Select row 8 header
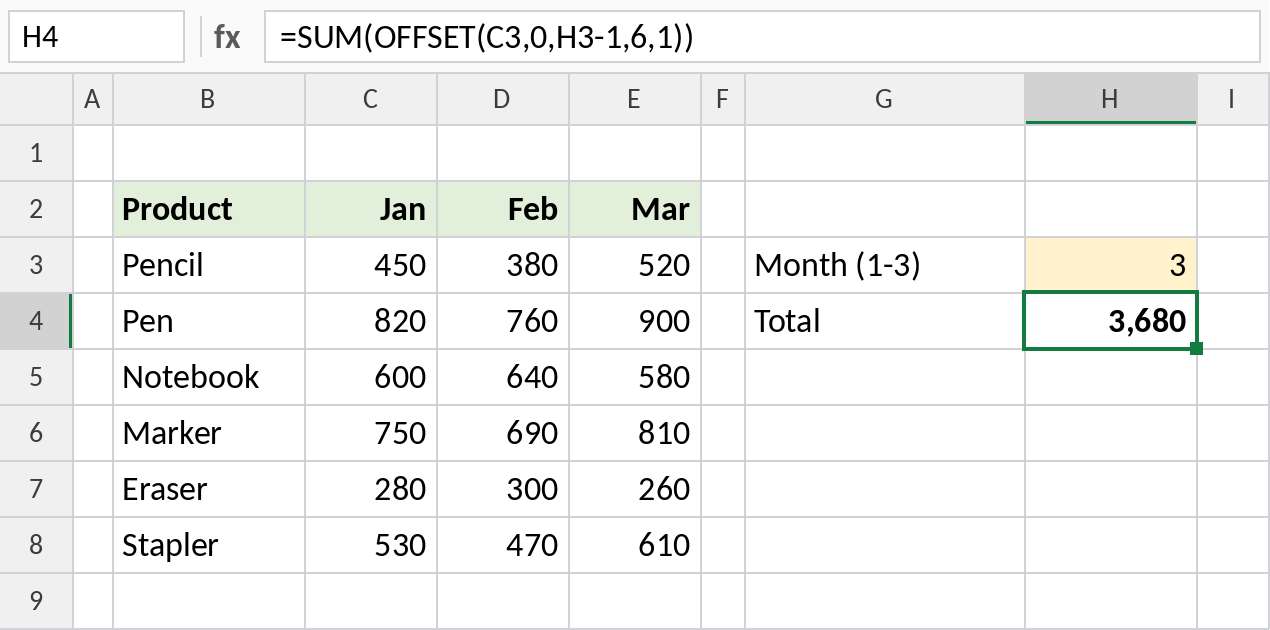1270x630 pixels. (x=37, y=545)
